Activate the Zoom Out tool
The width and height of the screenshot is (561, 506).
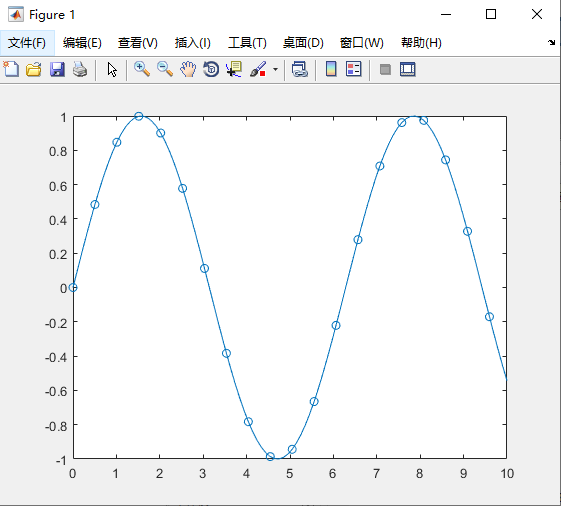pyautogui.click(x=165, y=69)
